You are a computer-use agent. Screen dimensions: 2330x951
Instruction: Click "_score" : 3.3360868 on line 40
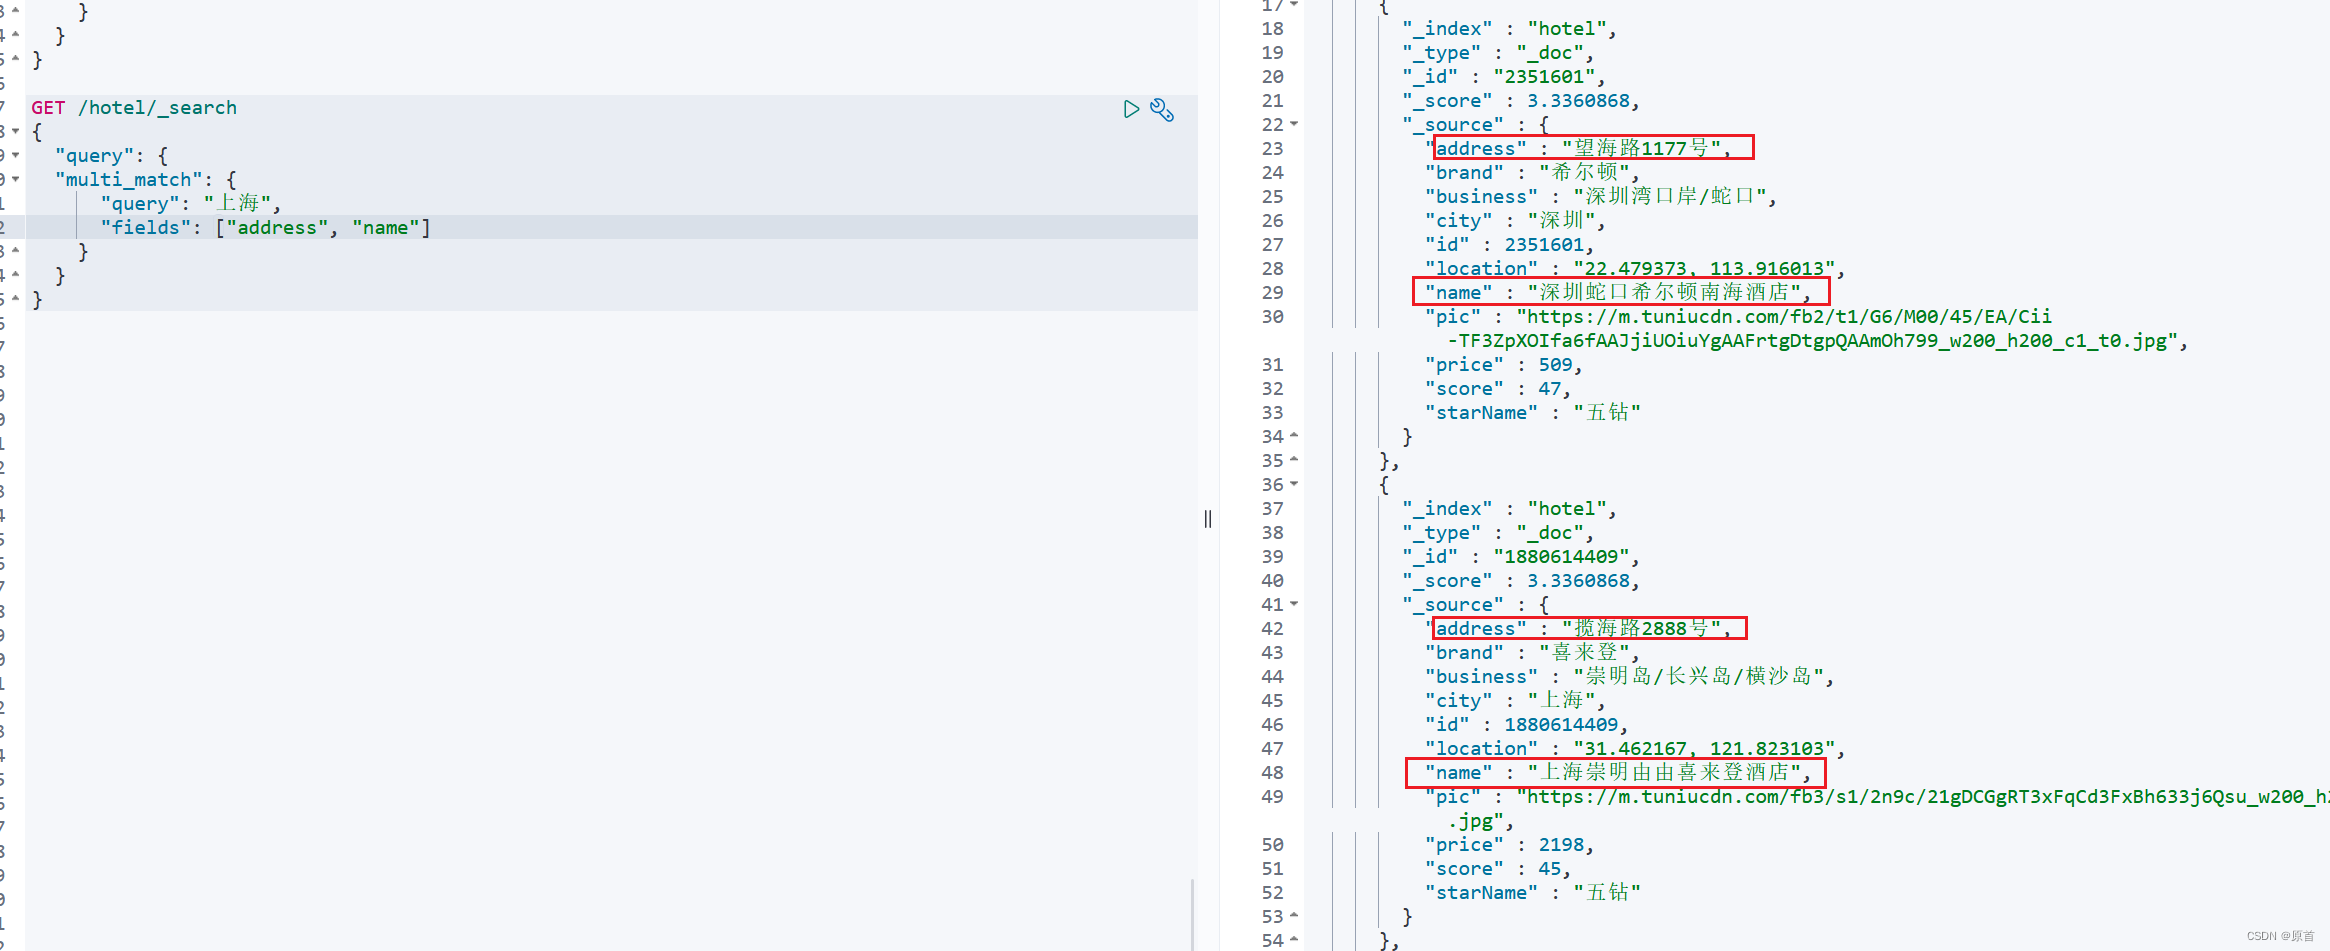pyautogui.click(x=1520, y=581)
